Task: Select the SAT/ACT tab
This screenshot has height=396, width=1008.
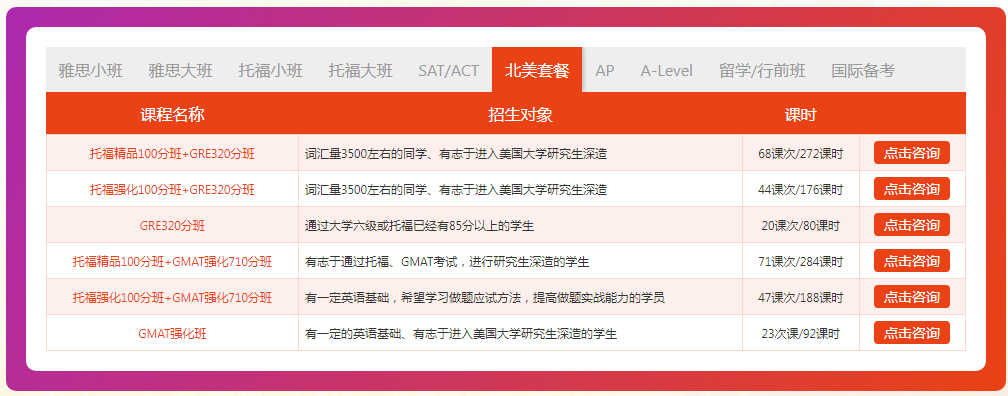Action: click(x=449, y=70)
